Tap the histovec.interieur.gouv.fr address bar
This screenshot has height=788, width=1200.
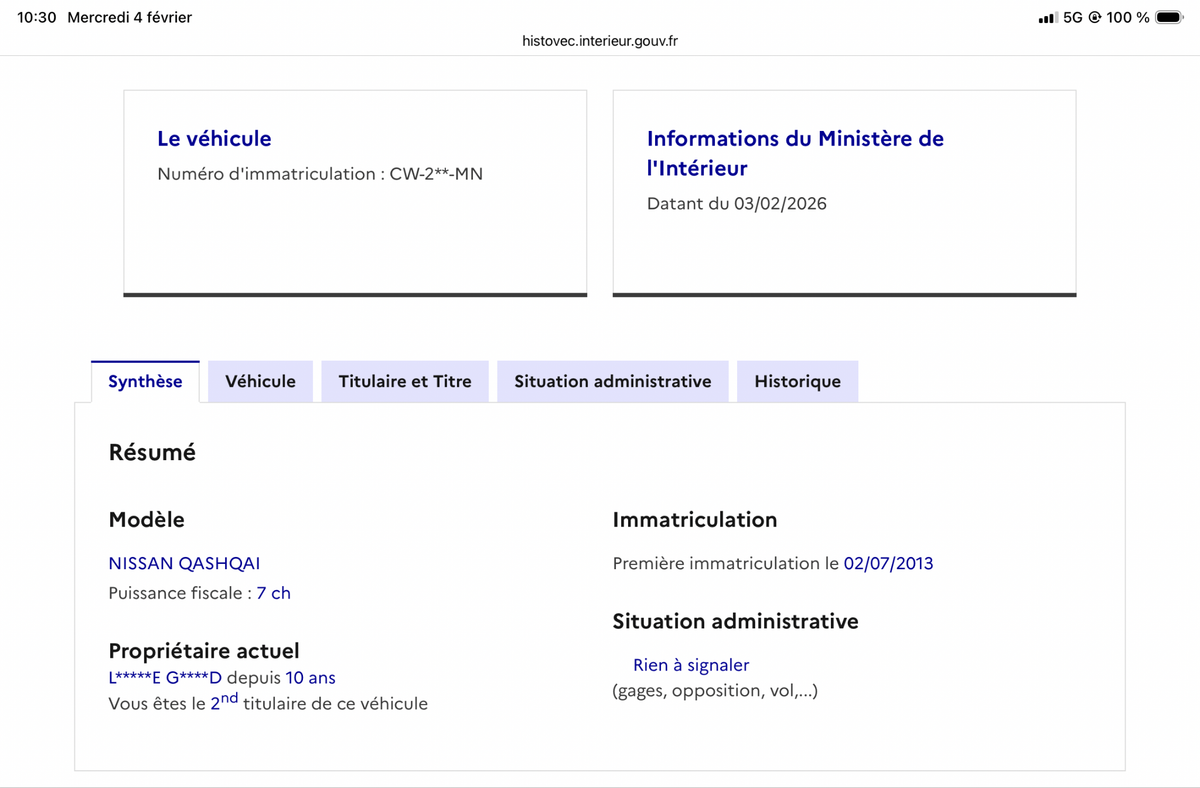coord(600,41)
